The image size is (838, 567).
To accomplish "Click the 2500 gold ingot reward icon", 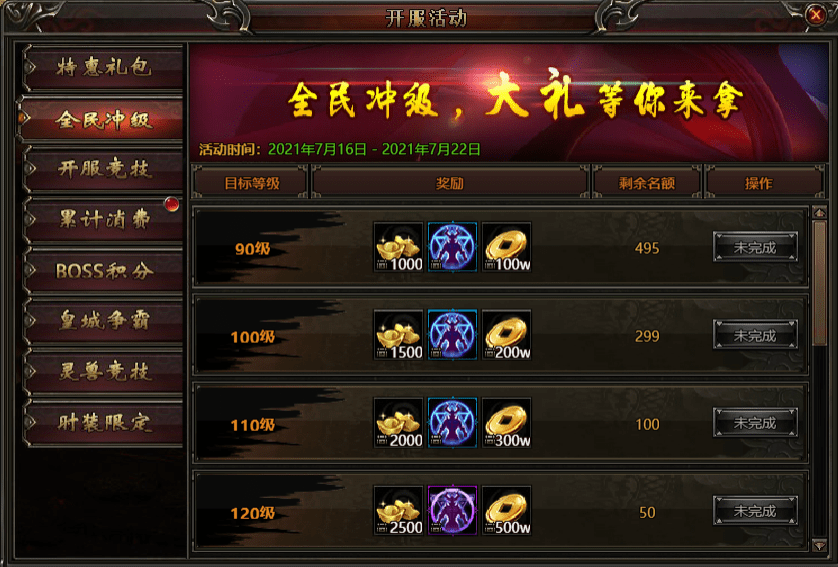I will coord(399,510).
